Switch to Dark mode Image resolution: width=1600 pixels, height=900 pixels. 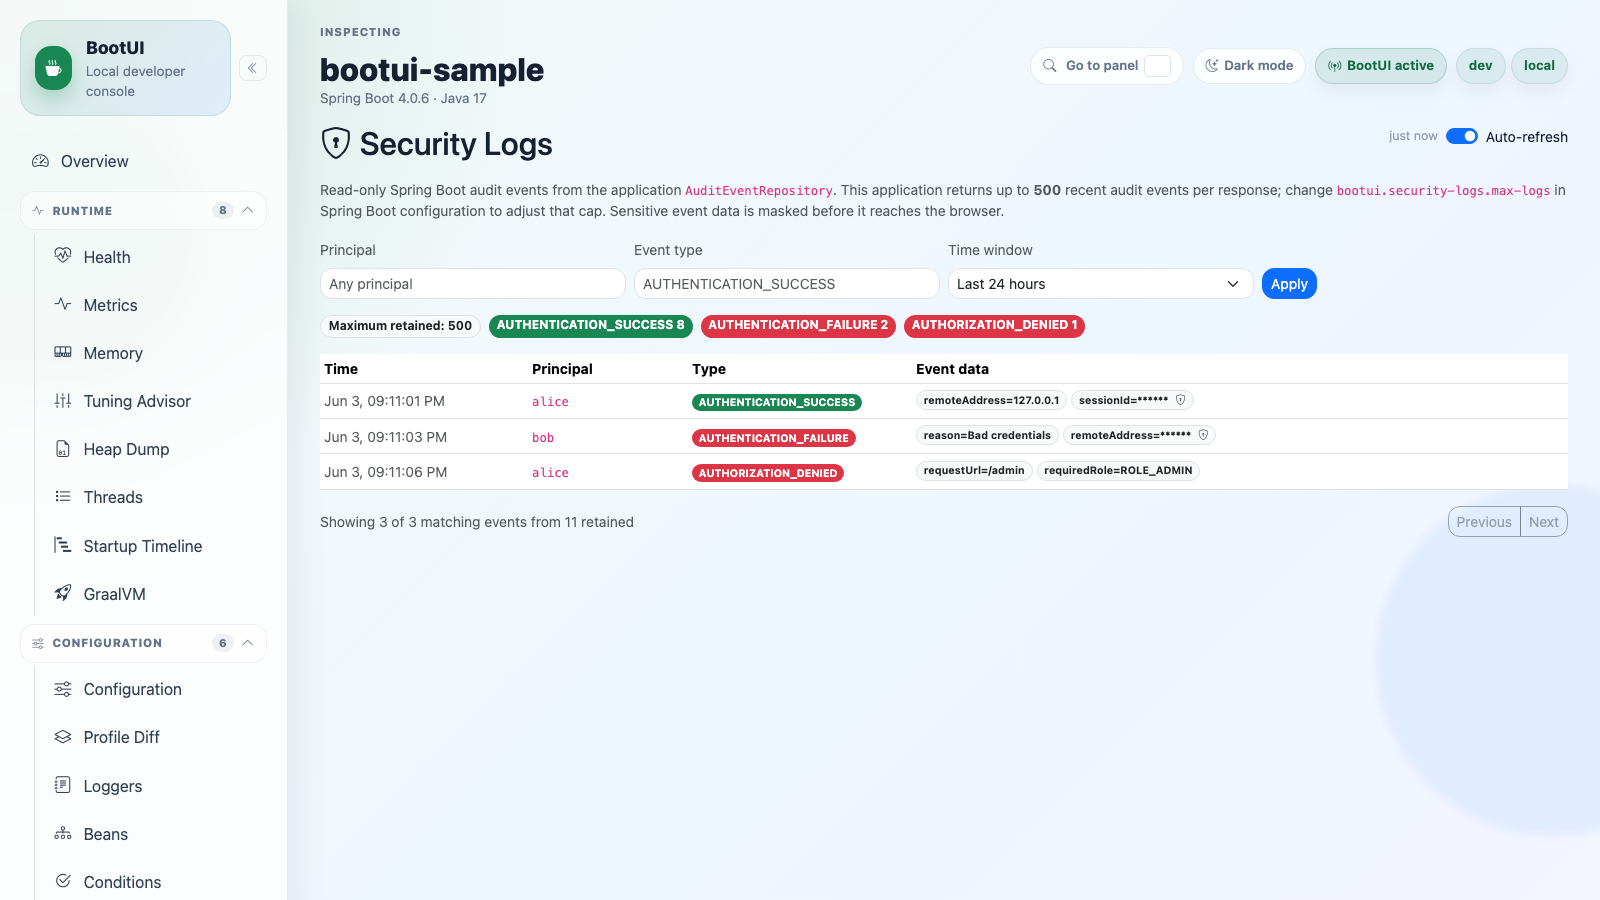click(1249, 66)
